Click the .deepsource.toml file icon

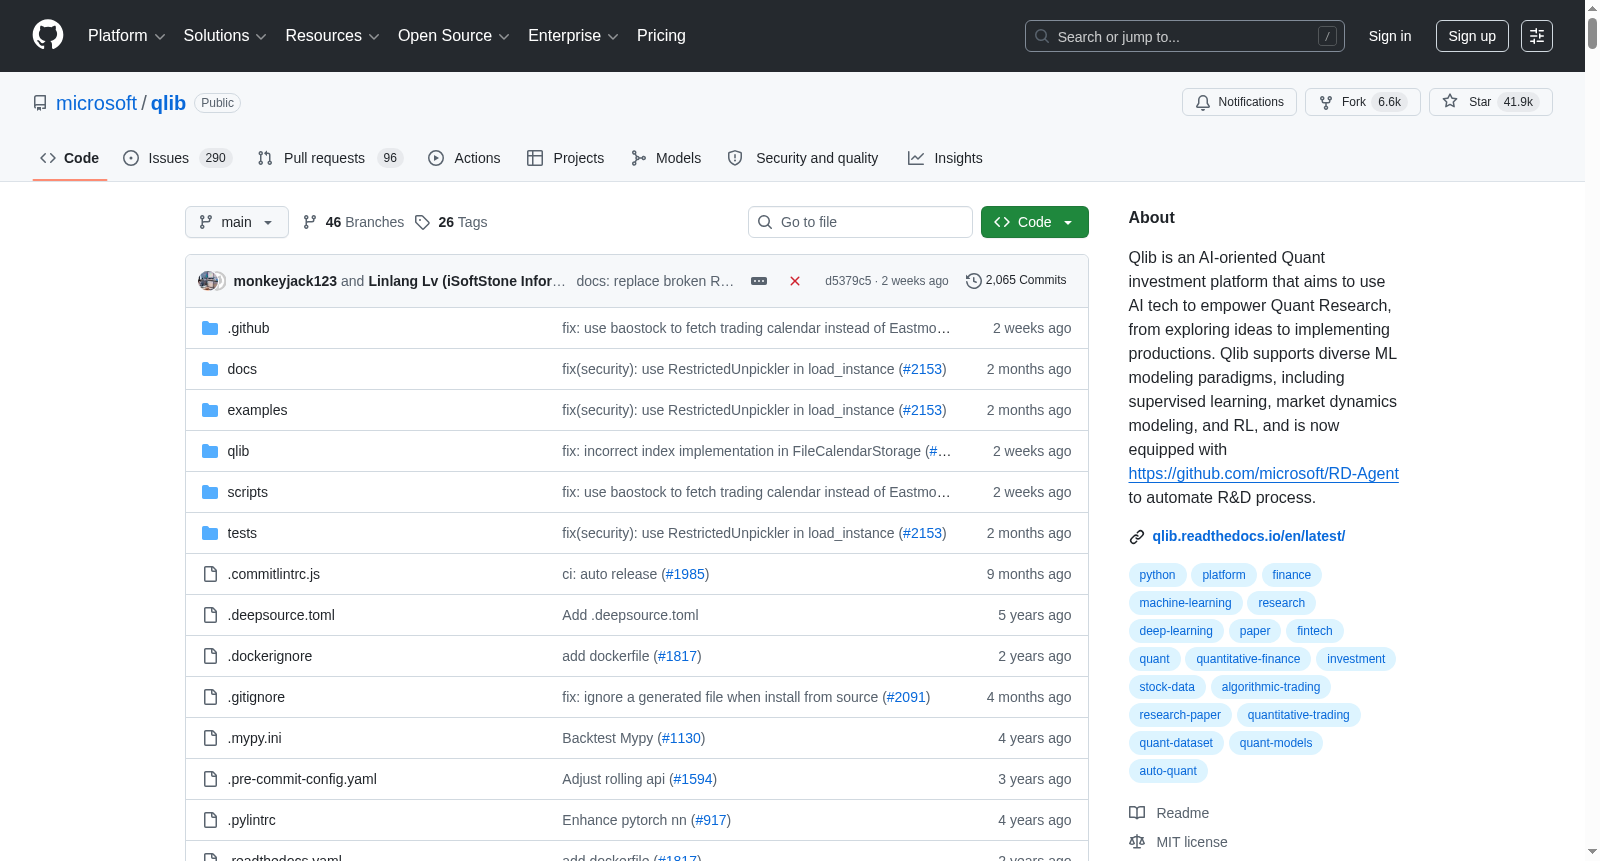(210, 615)
